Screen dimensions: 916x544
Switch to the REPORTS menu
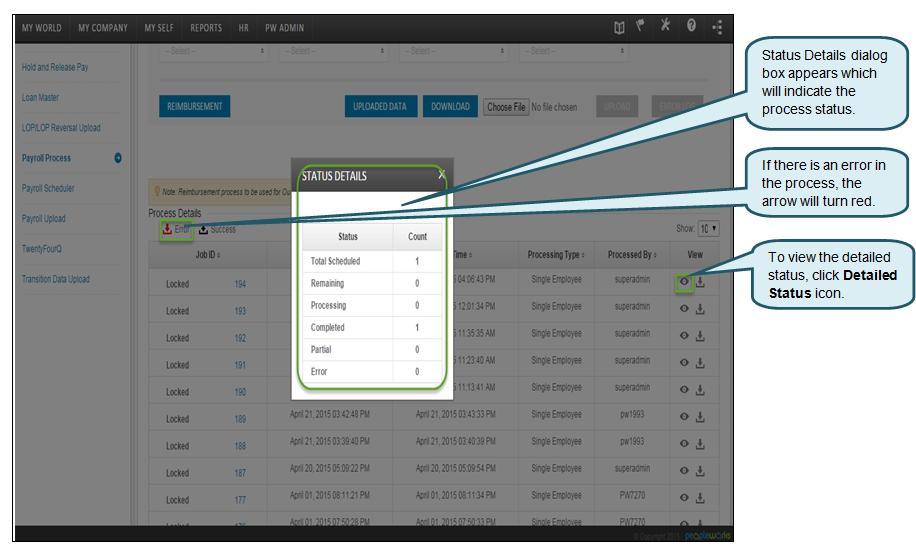click(x=206, y=28)
